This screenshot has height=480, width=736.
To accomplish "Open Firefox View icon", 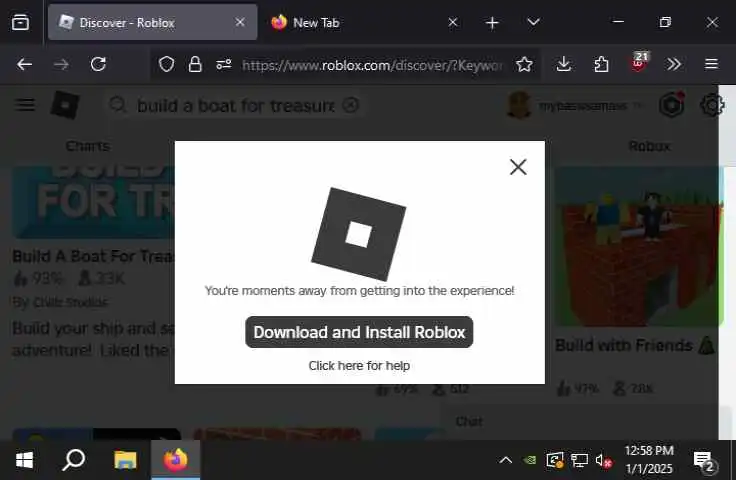I will point(20,22).
